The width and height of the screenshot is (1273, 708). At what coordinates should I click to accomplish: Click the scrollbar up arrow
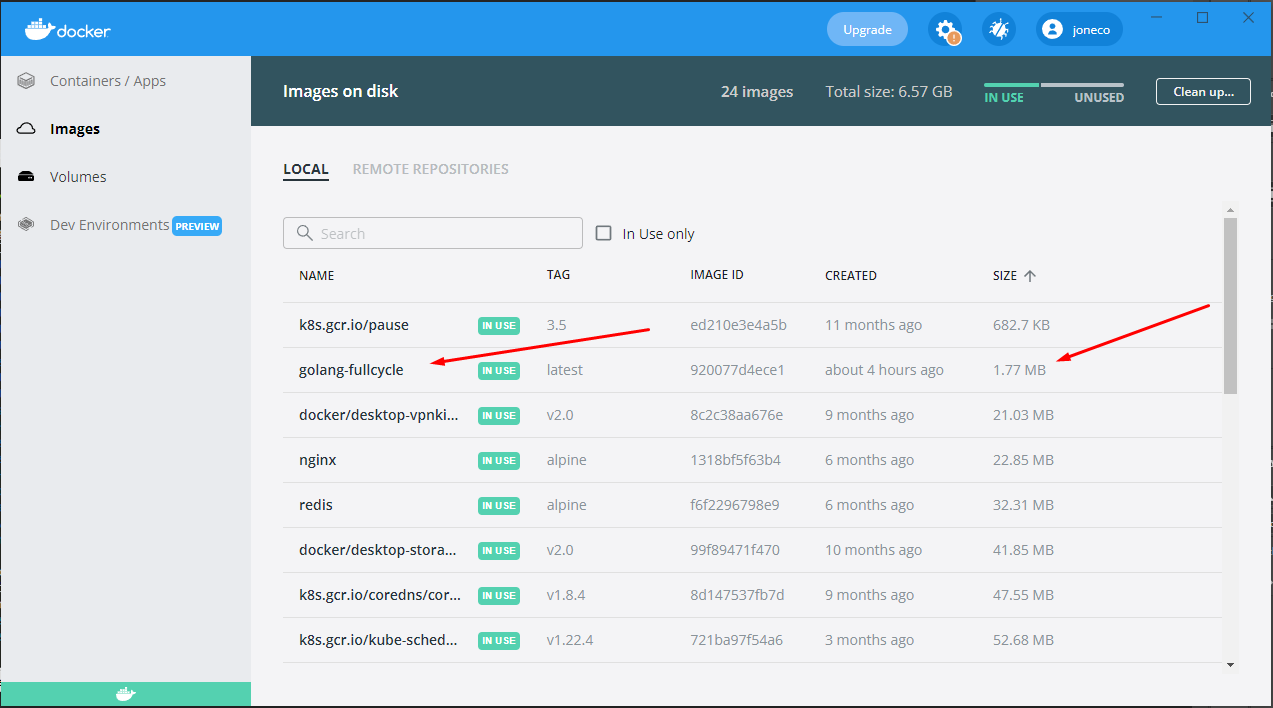[1230, 210]
